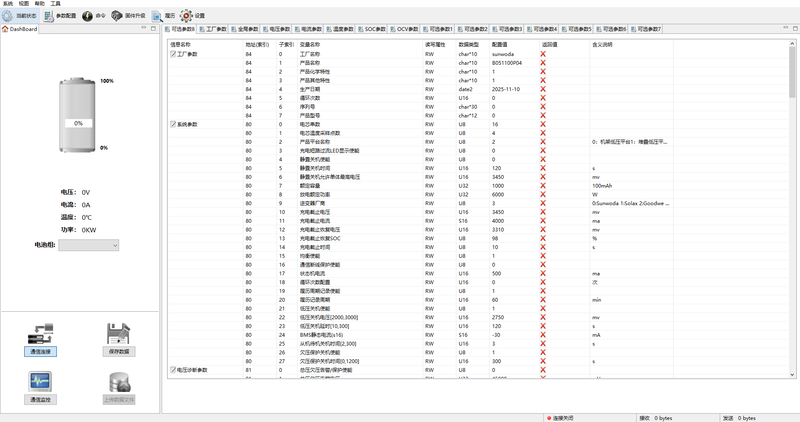Toggle the 工厂参数 group checkbox

[173, 54]
